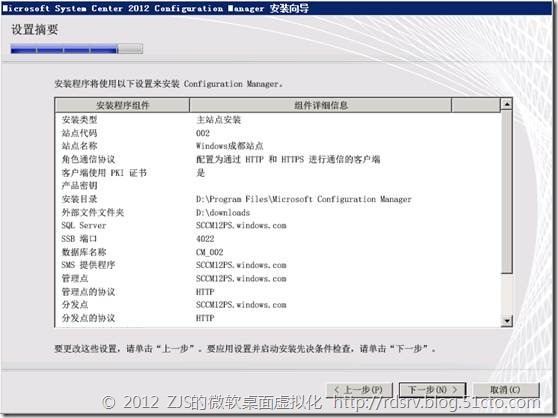Select the 产品密钥 row
This screenshot has width=558, height=418.
[x=278, y=186]
